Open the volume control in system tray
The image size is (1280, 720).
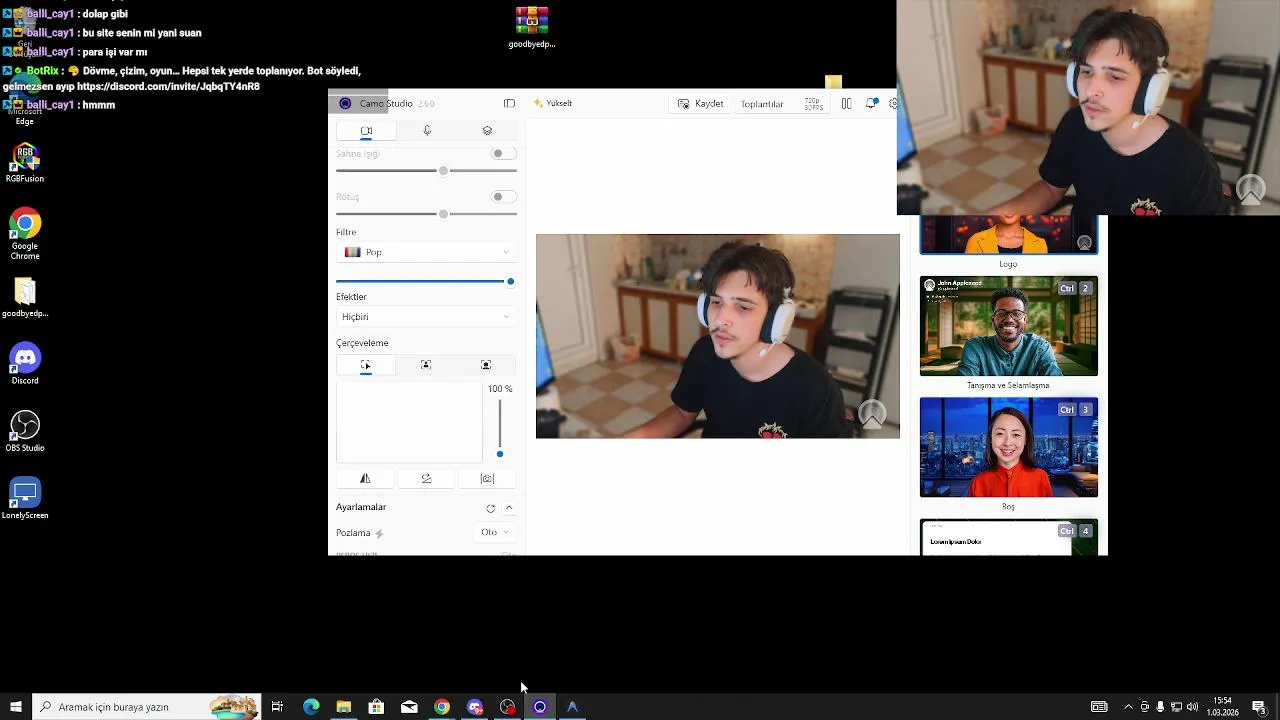coord(1192,707)
